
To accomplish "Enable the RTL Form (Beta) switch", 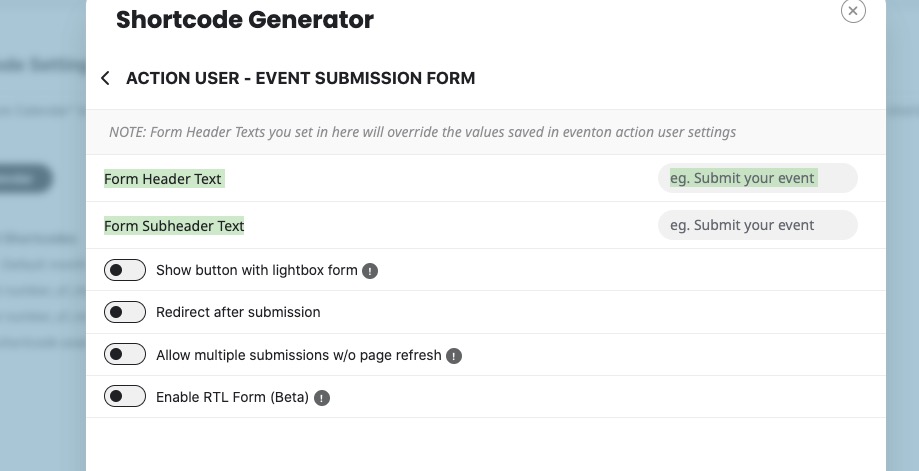I will pos(125,397).
